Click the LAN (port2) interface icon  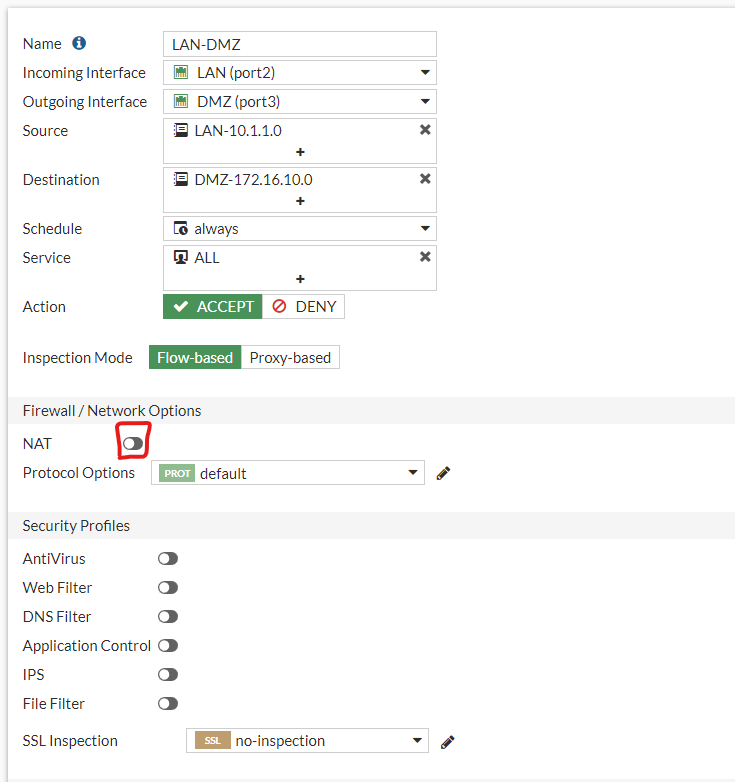[181, 72]
